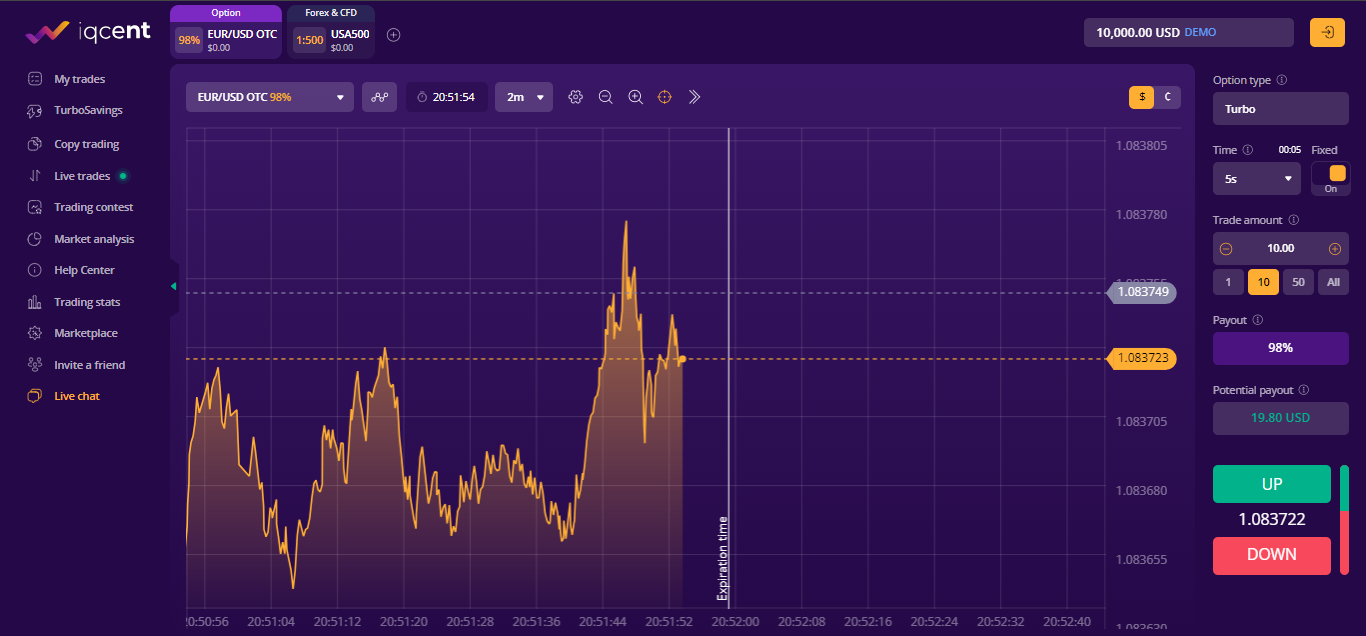1366x636 pixels.
Task: Click the Trading contest icon
Action: [x=35, y=207]
